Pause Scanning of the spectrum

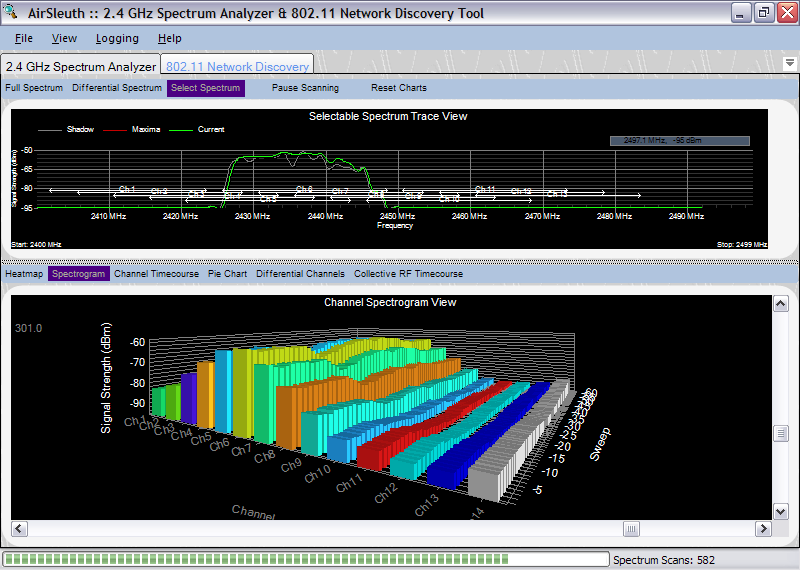click(x=305, y=88)
